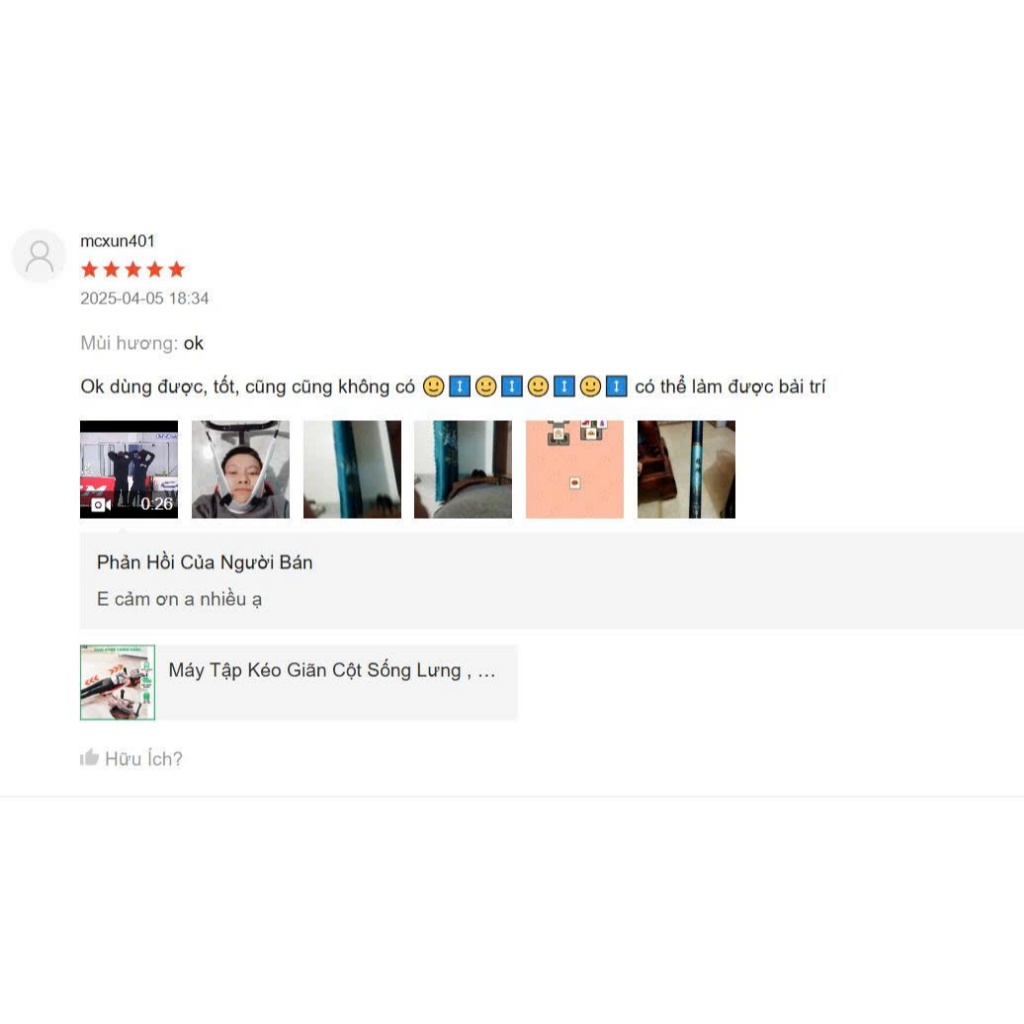1024x1024 pixels.
Task: Click the fifth orange rating star
Action: (176, 269)
